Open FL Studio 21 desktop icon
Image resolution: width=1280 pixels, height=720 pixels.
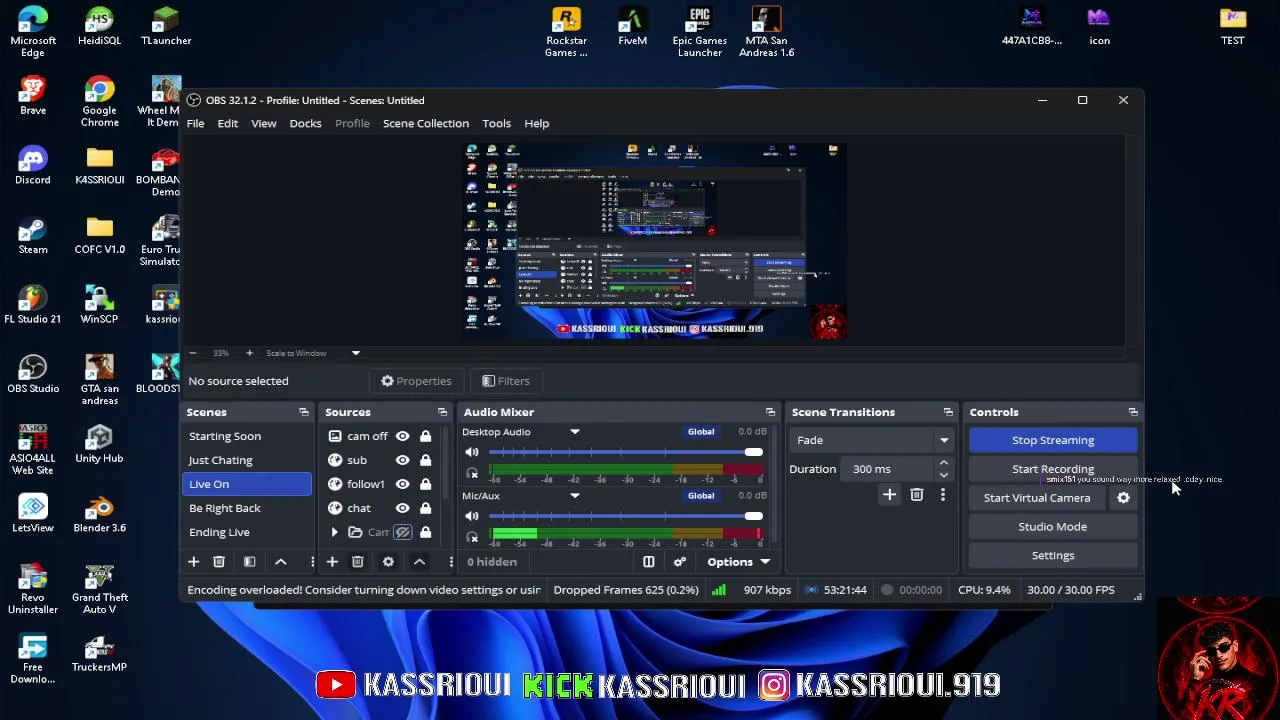(33, 305)
